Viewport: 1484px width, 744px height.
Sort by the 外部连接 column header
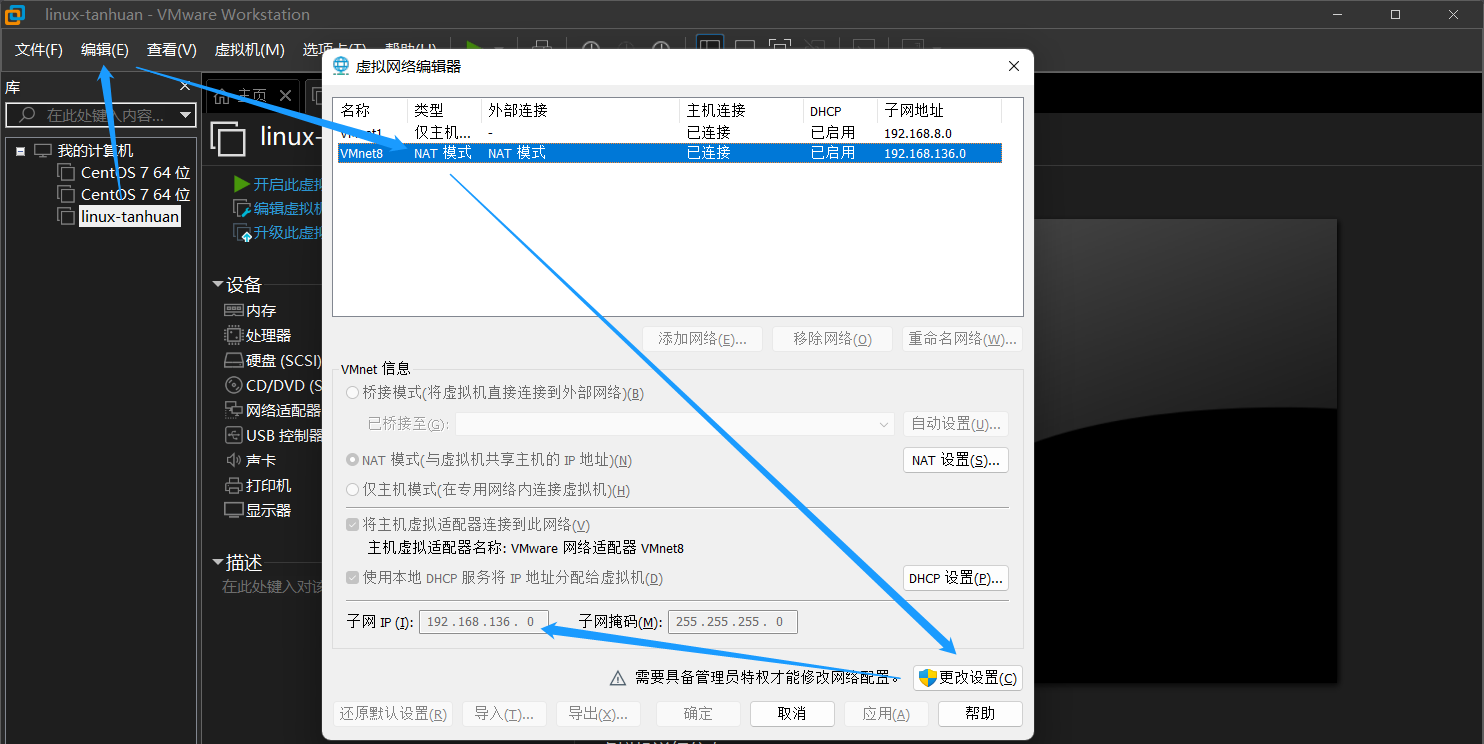(x=580, y=111)
